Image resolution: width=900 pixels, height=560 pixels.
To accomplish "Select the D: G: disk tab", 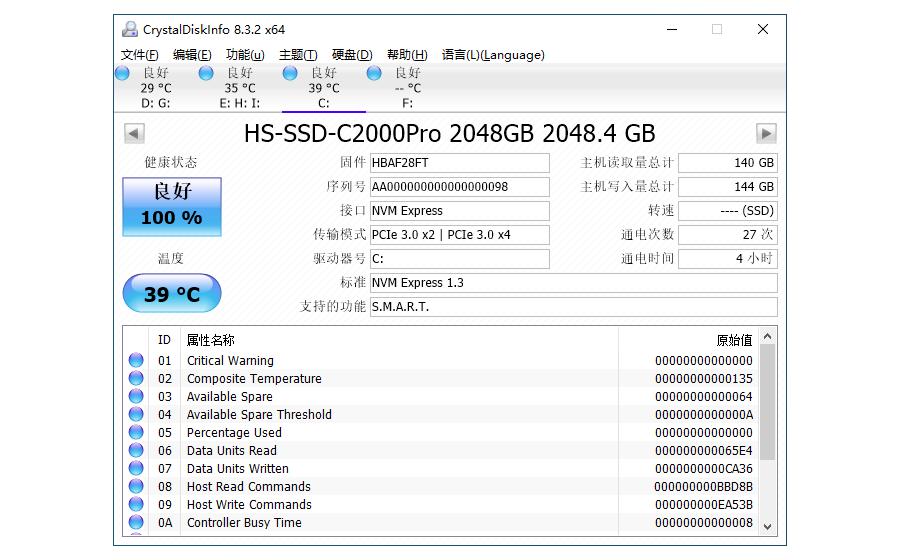I will (156, 88).
